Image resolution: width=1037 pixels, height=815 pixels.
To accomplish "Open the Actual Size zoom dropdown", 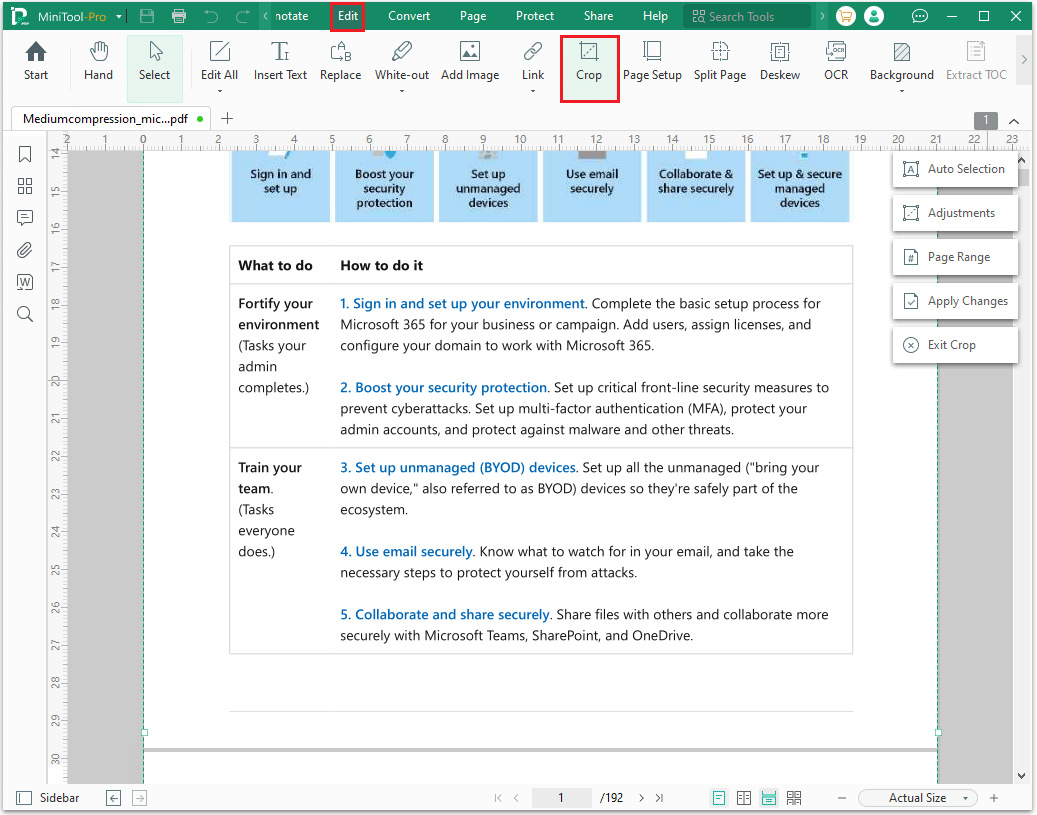I will coord(916,797).
